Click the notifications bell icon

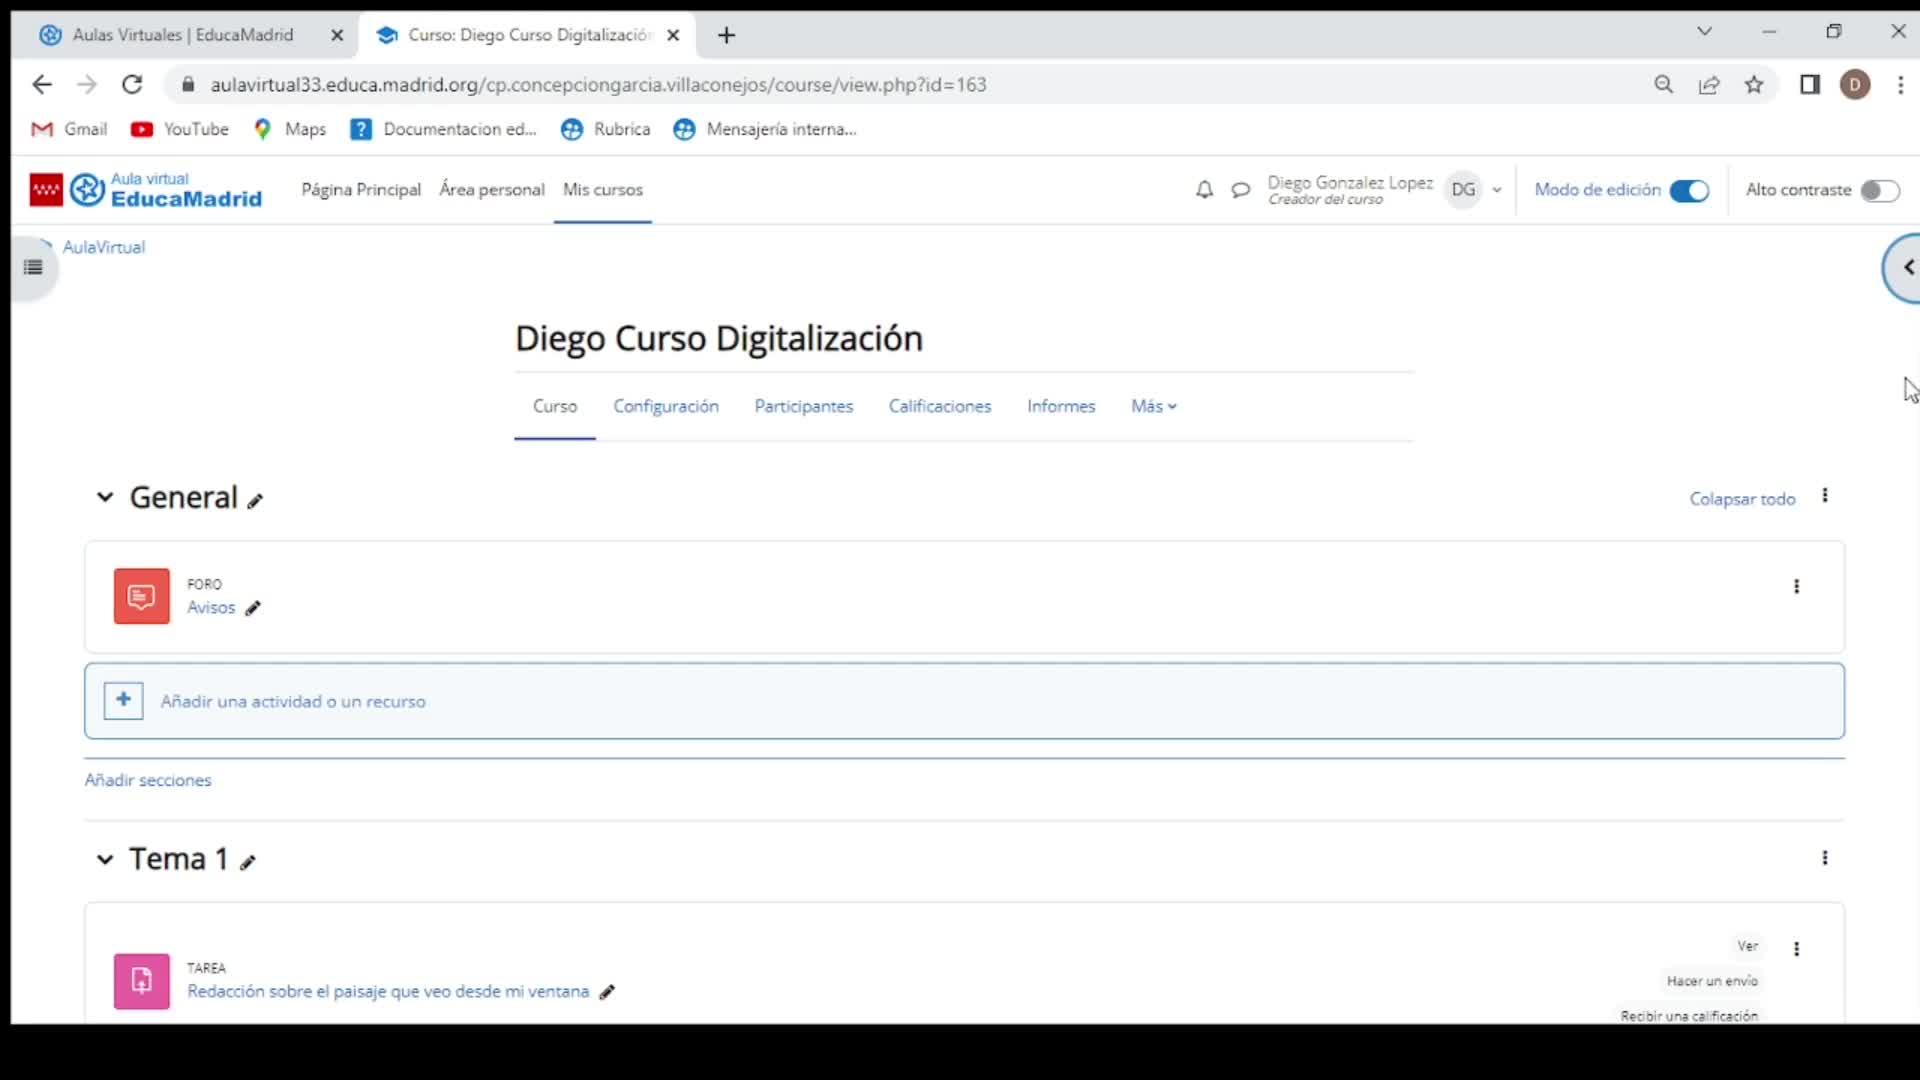tap(1204, 190)
